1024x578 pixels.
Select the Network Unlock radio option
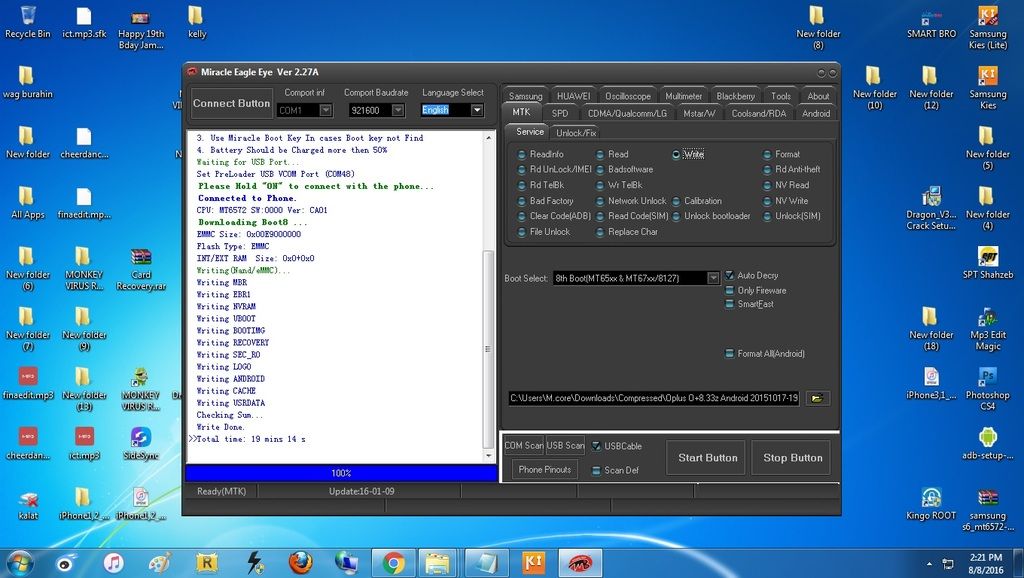pyautogui.click(x=632, y=201)
